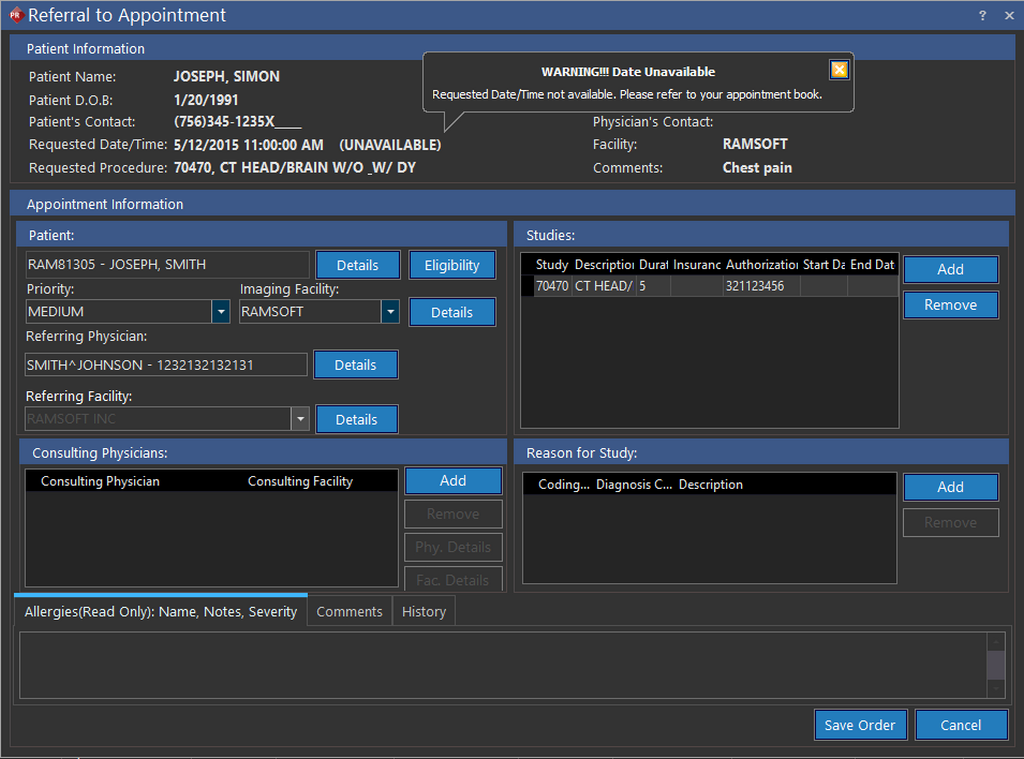Click the Referring Physician input field

[x=166, y=365]
